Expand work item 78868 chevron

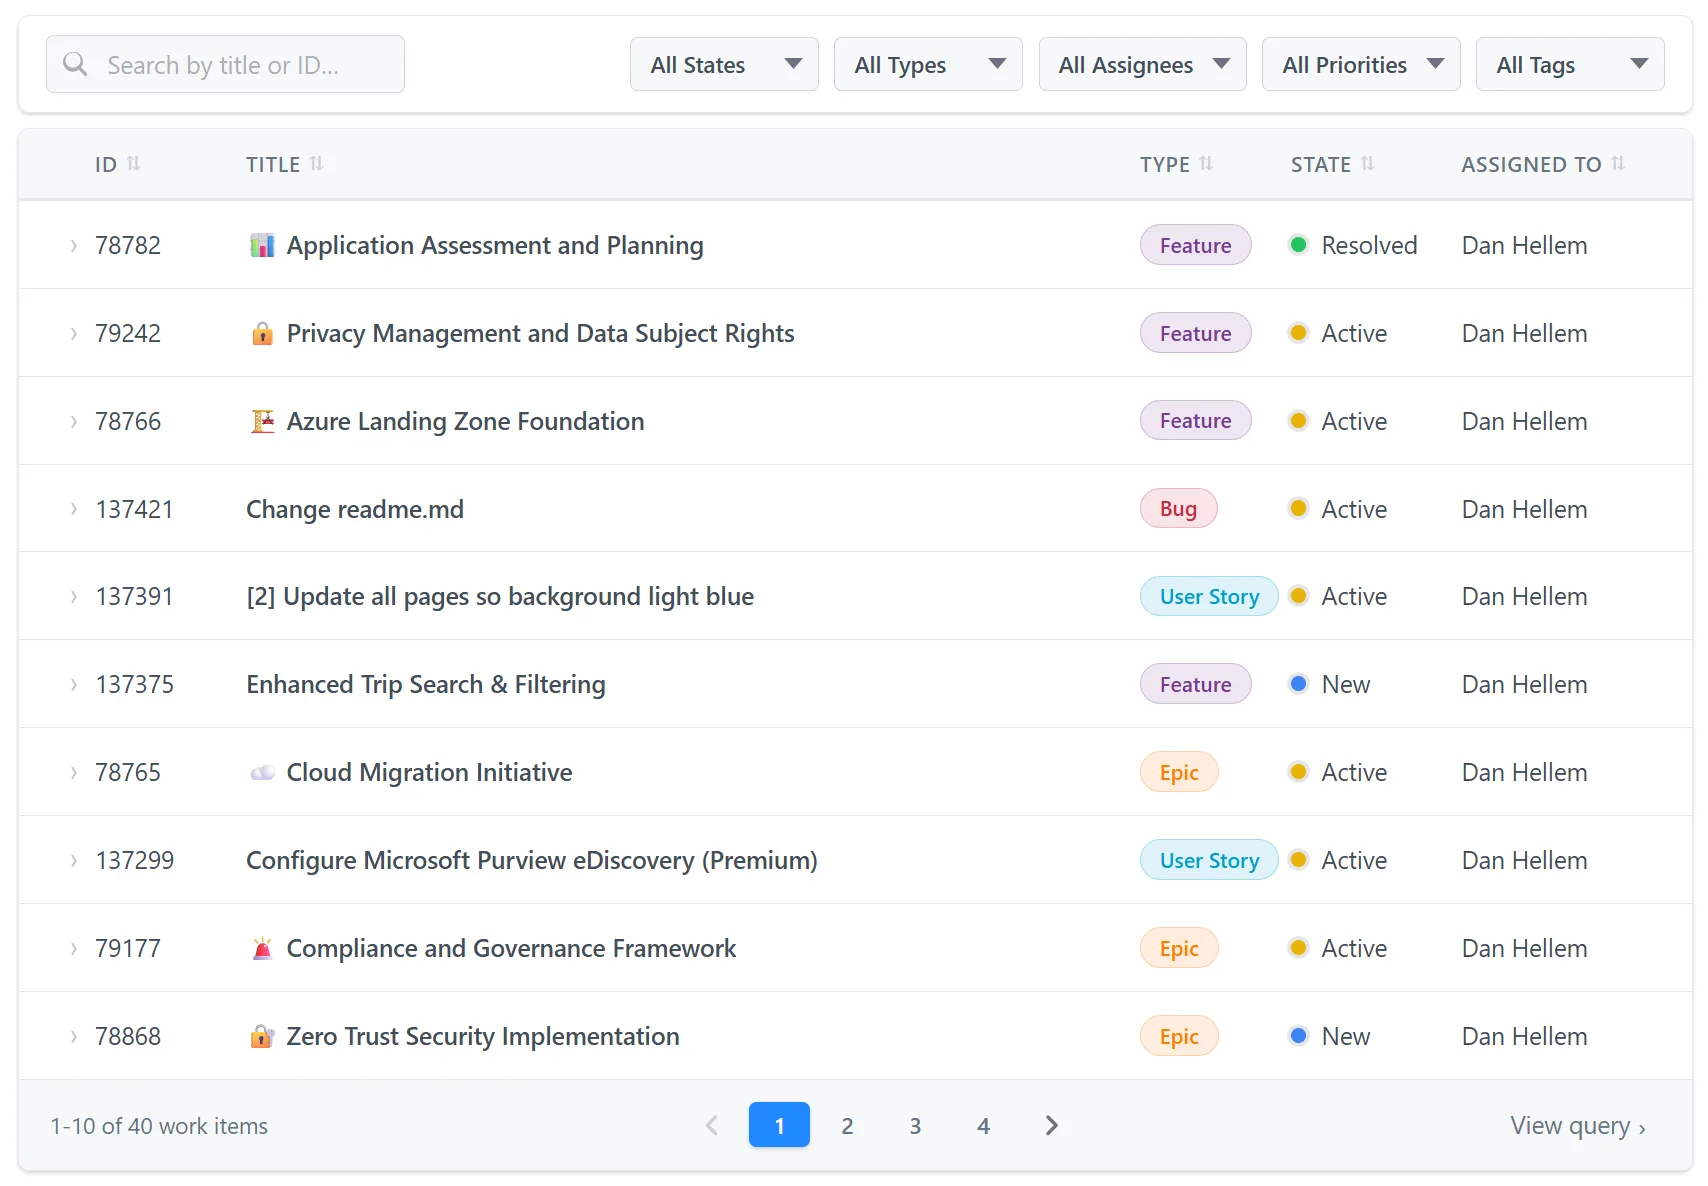73,1037
